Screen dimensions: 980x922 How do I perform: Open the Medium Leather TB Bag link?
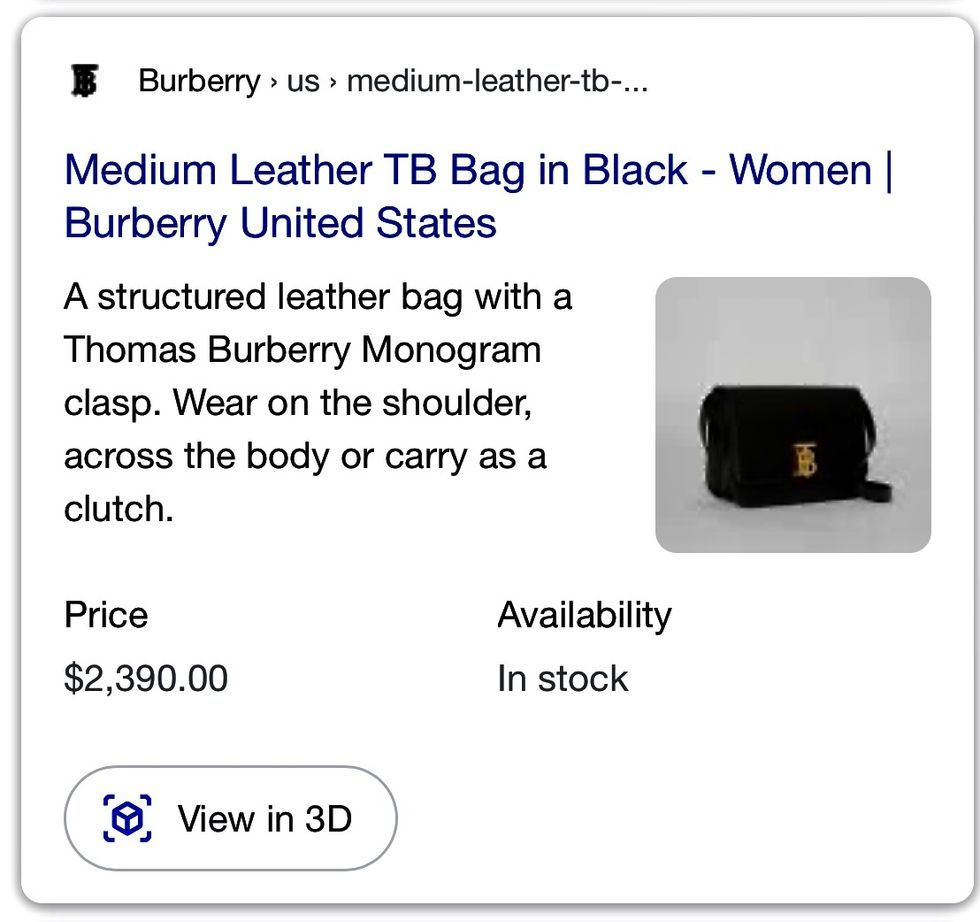click(376, 170)
